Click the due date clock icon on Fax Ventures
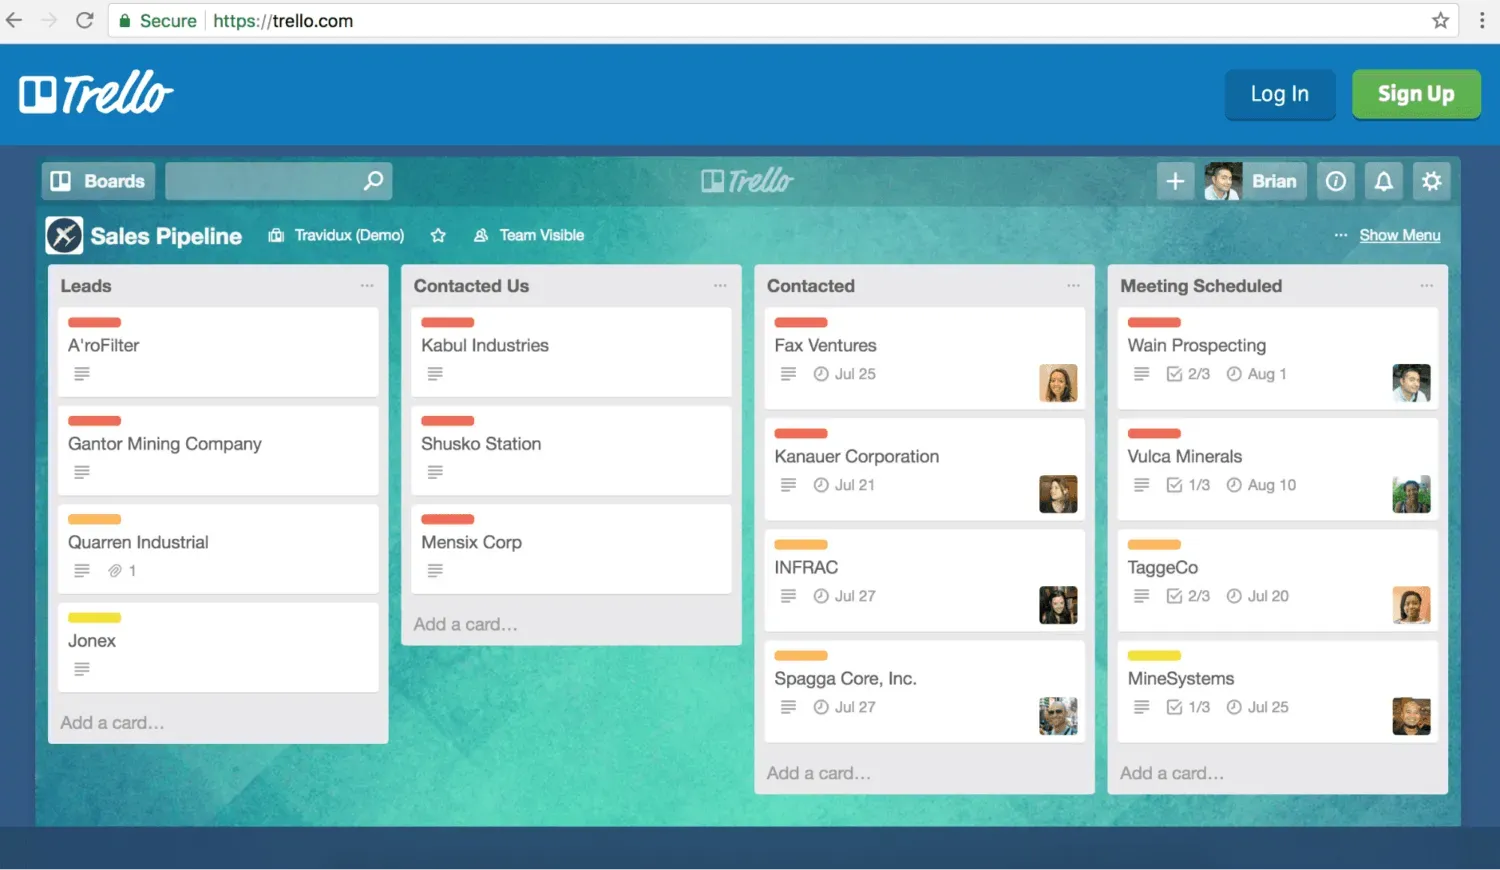Screen dimensions: 1500x870 click(x=819, y=373)
